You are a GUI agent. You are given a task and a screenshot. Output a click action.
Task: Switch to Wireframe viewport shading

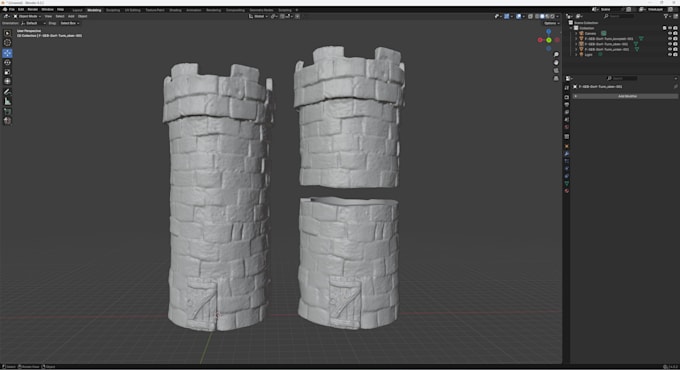pyautogui.click(x=537, y=16)
